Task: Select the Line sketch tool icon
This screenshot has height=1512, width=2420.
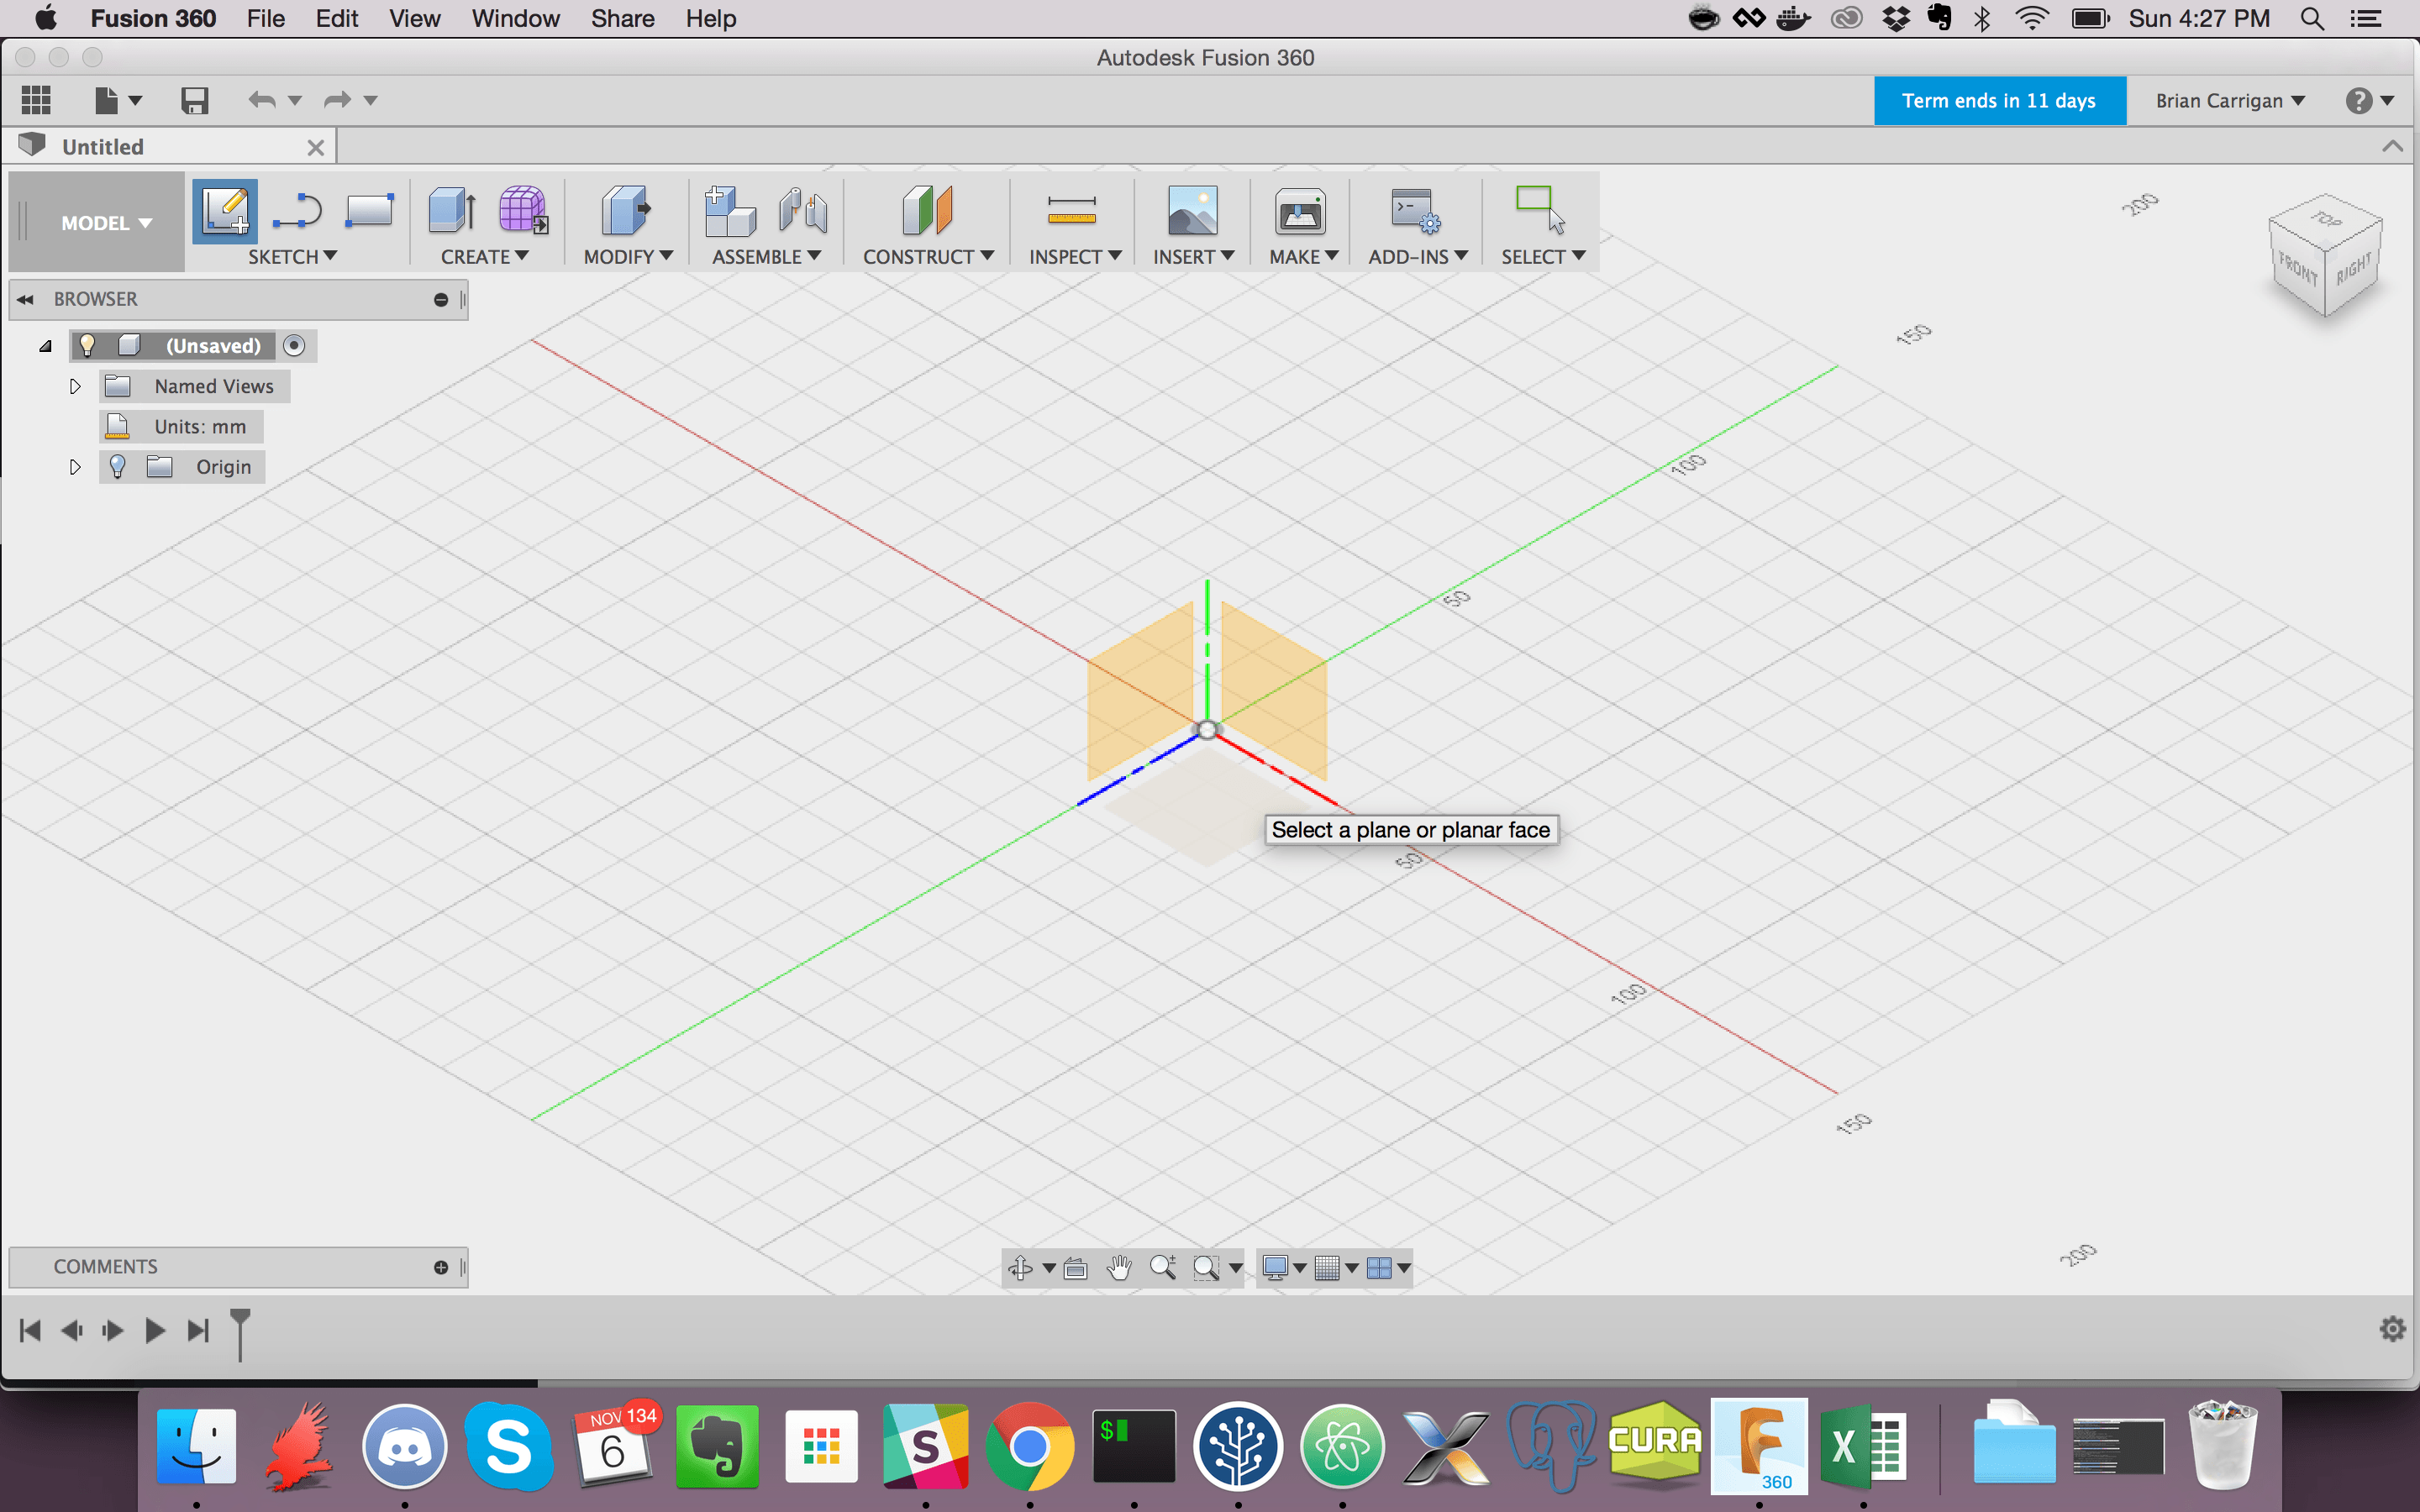Action: point(297,211)
